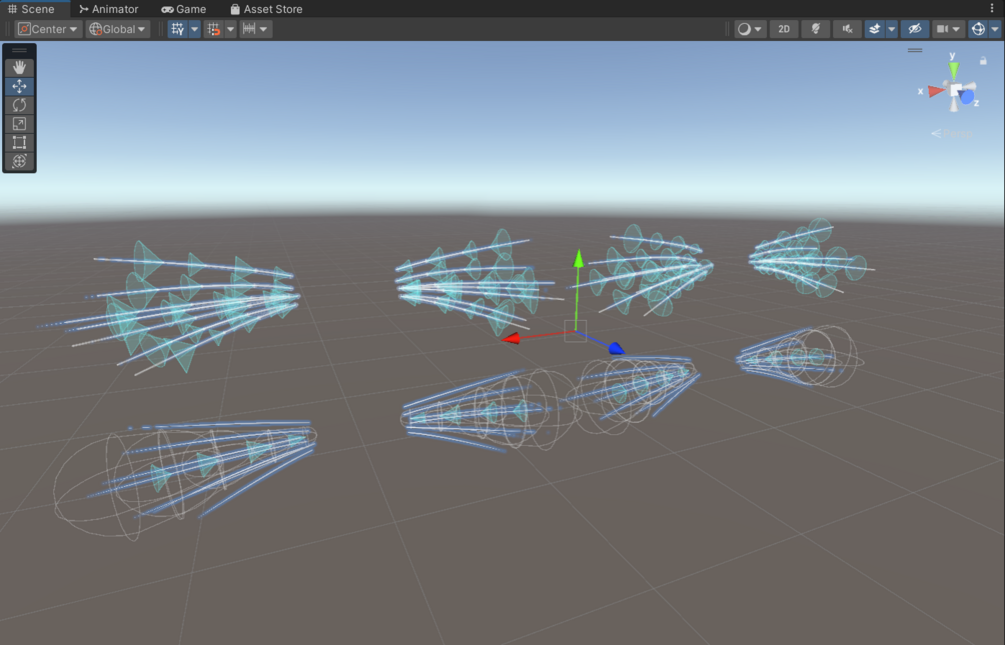Toggle scene lighting lightbulb
The image size is (1005, 645).
coord(815,29)
